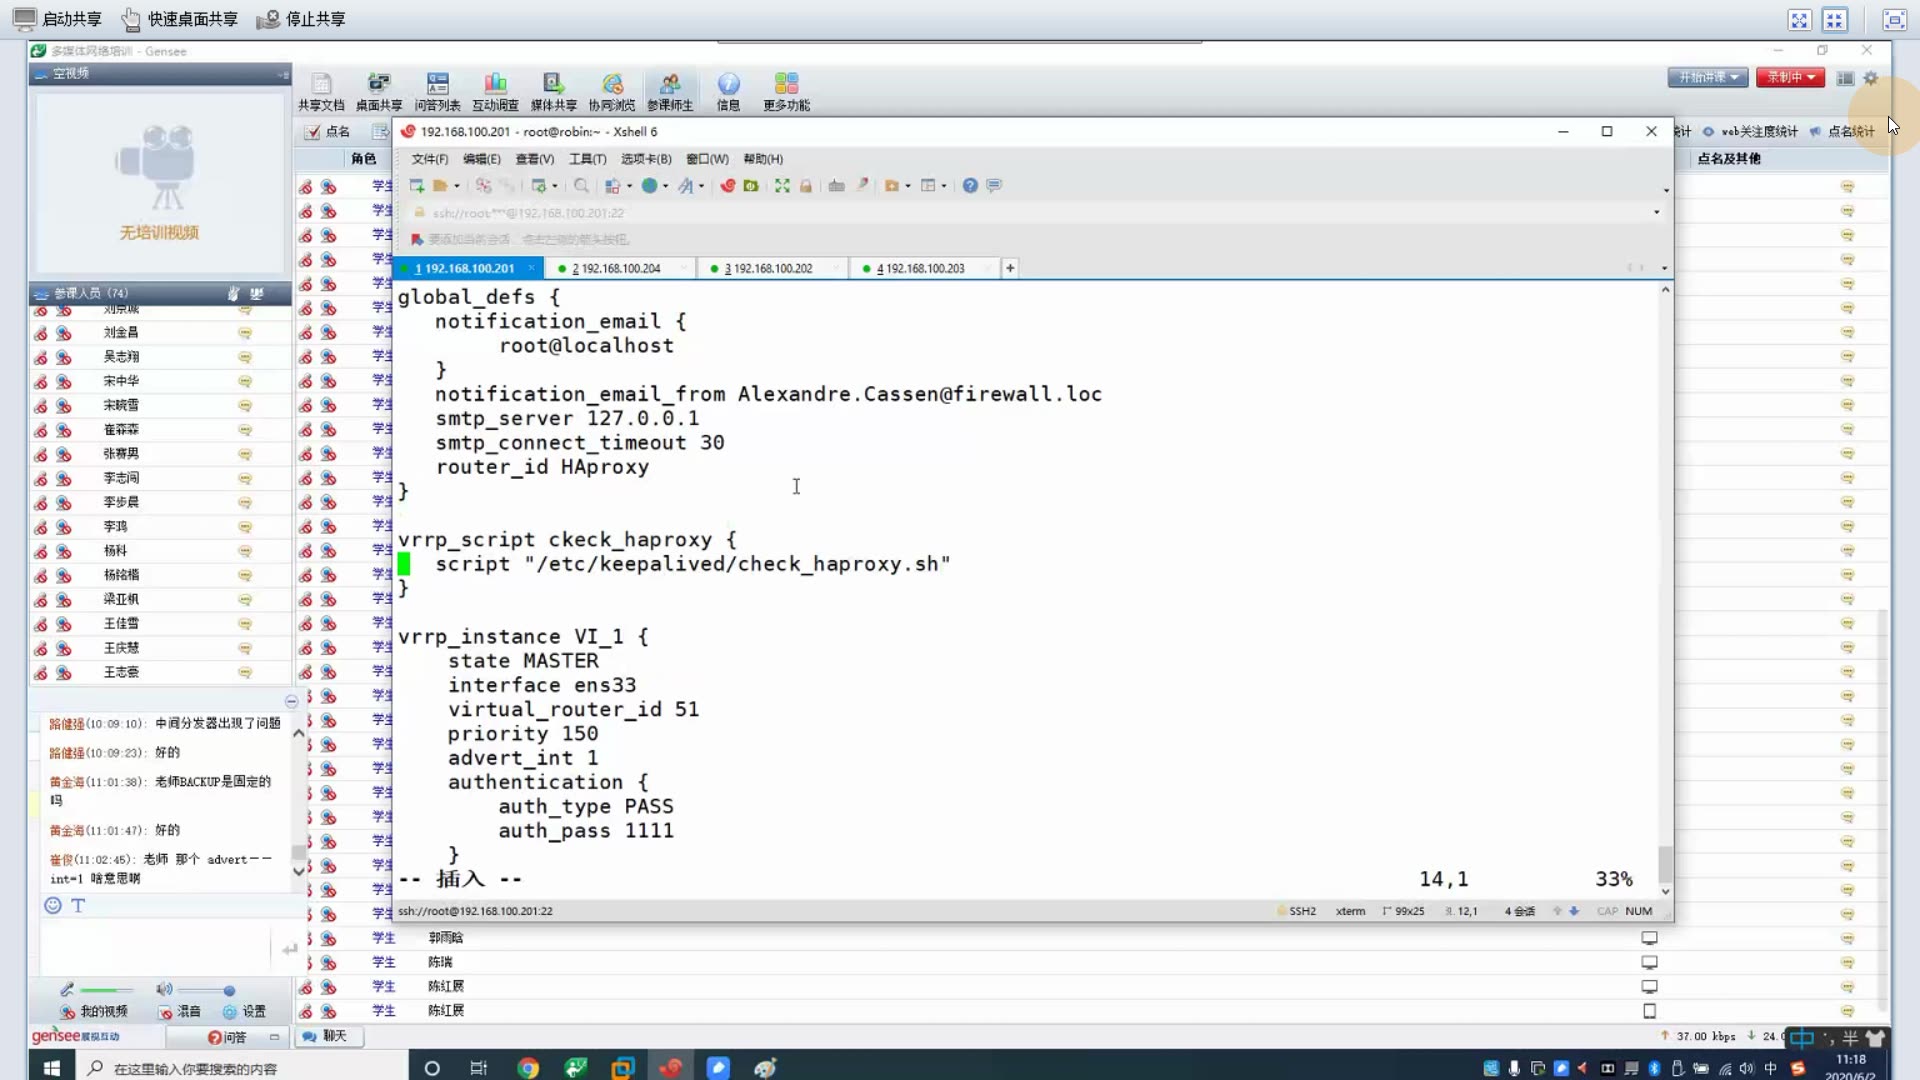Image resolution: width=1920 pixels, height=1080 pixels.
Task: Click the text format T icon in chat
Action: [x=78, y=906]
